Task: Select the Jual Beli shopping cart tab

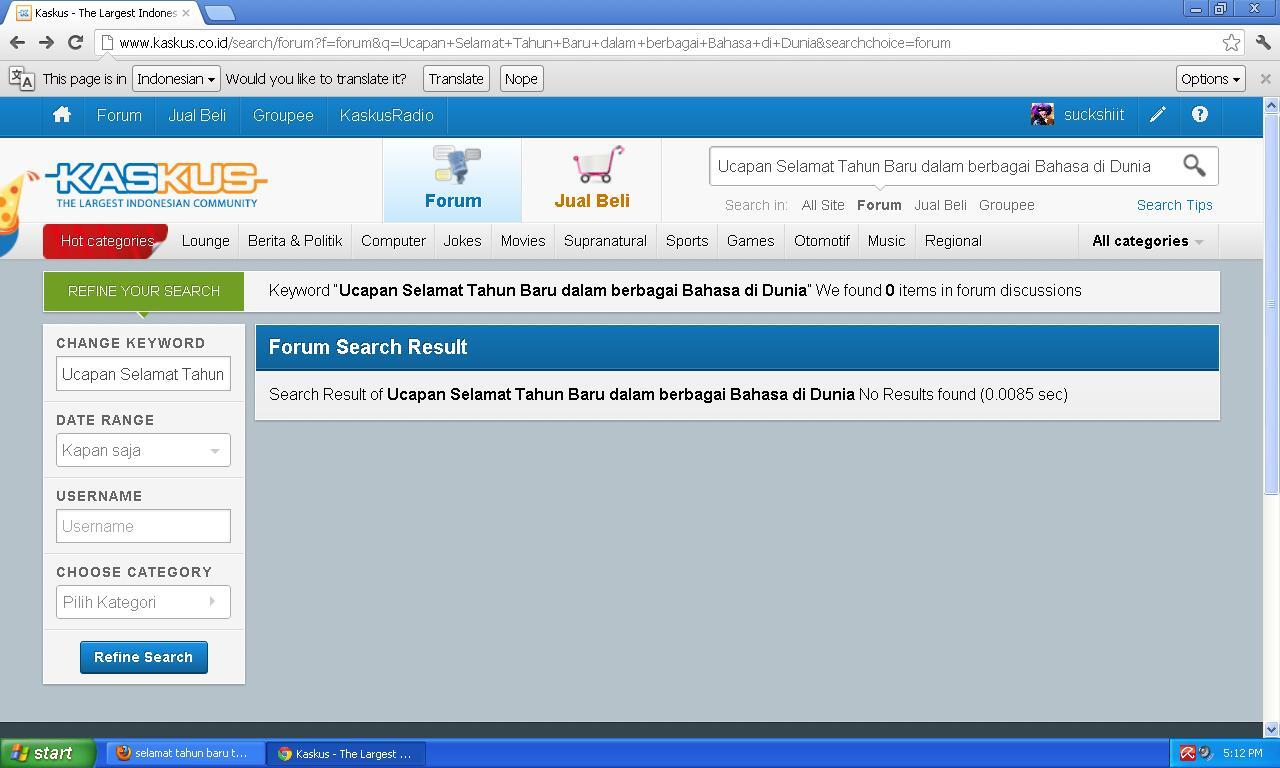Action: [x=592, y=180]
